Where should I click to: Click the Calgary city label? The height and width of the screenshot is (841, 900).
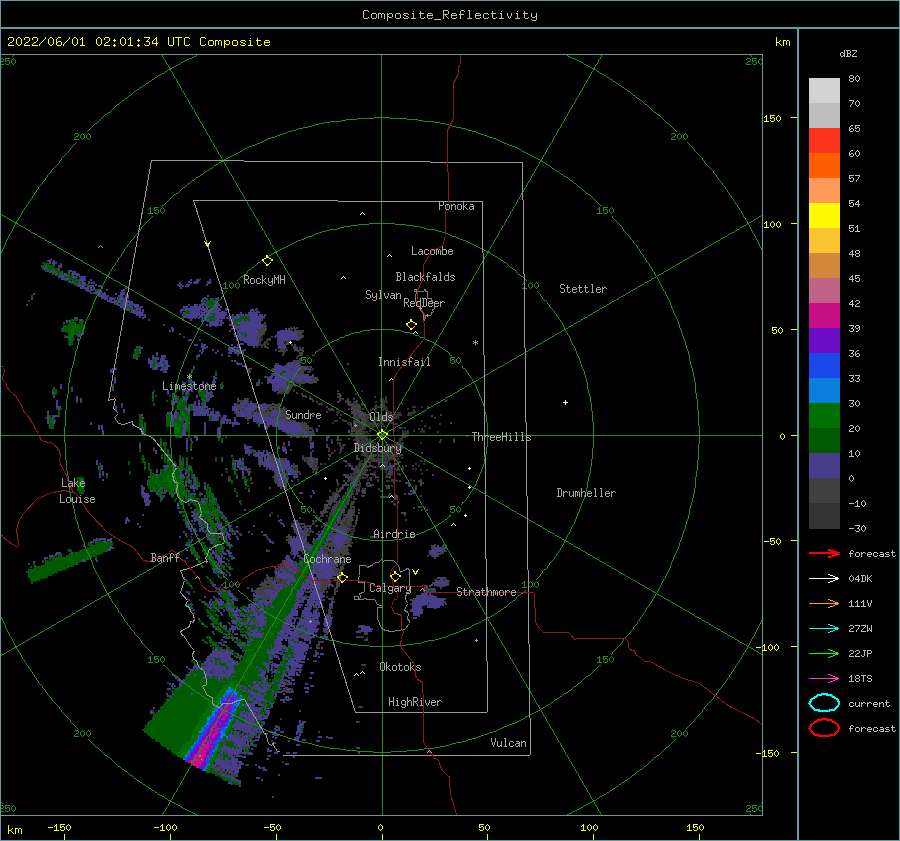(390, 588)
